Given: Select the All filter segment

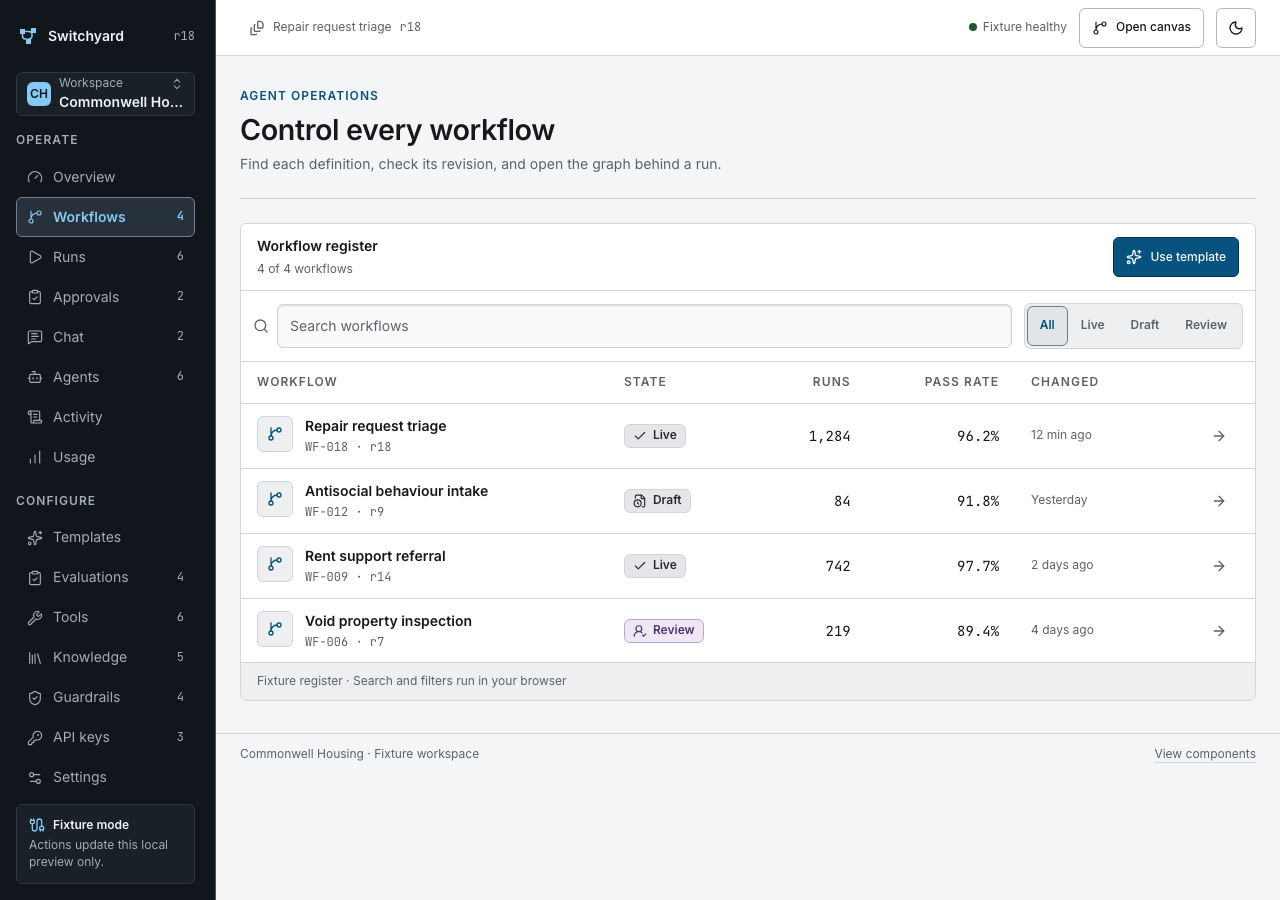Looking at the screenshot, I should point(1047,326).
